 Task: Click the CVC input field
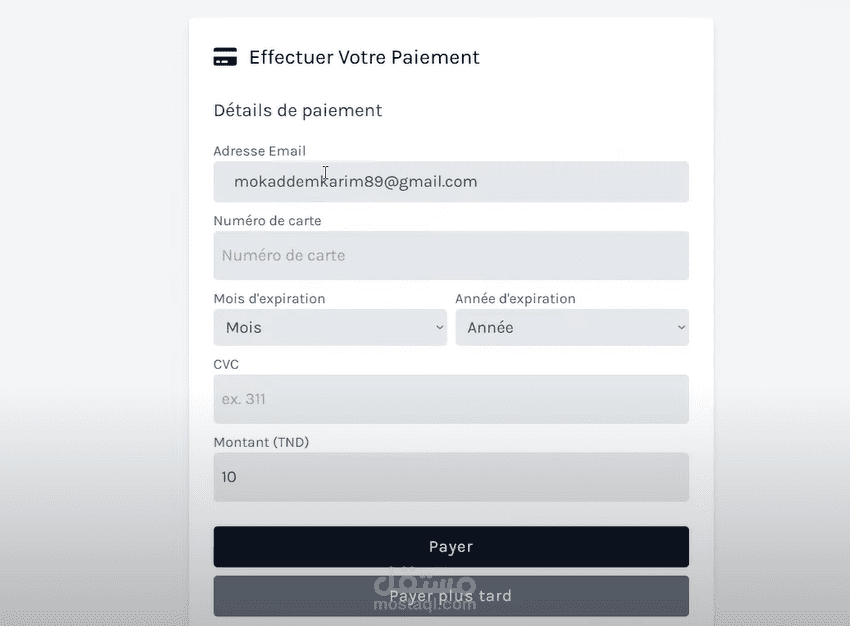pos(450,399)
